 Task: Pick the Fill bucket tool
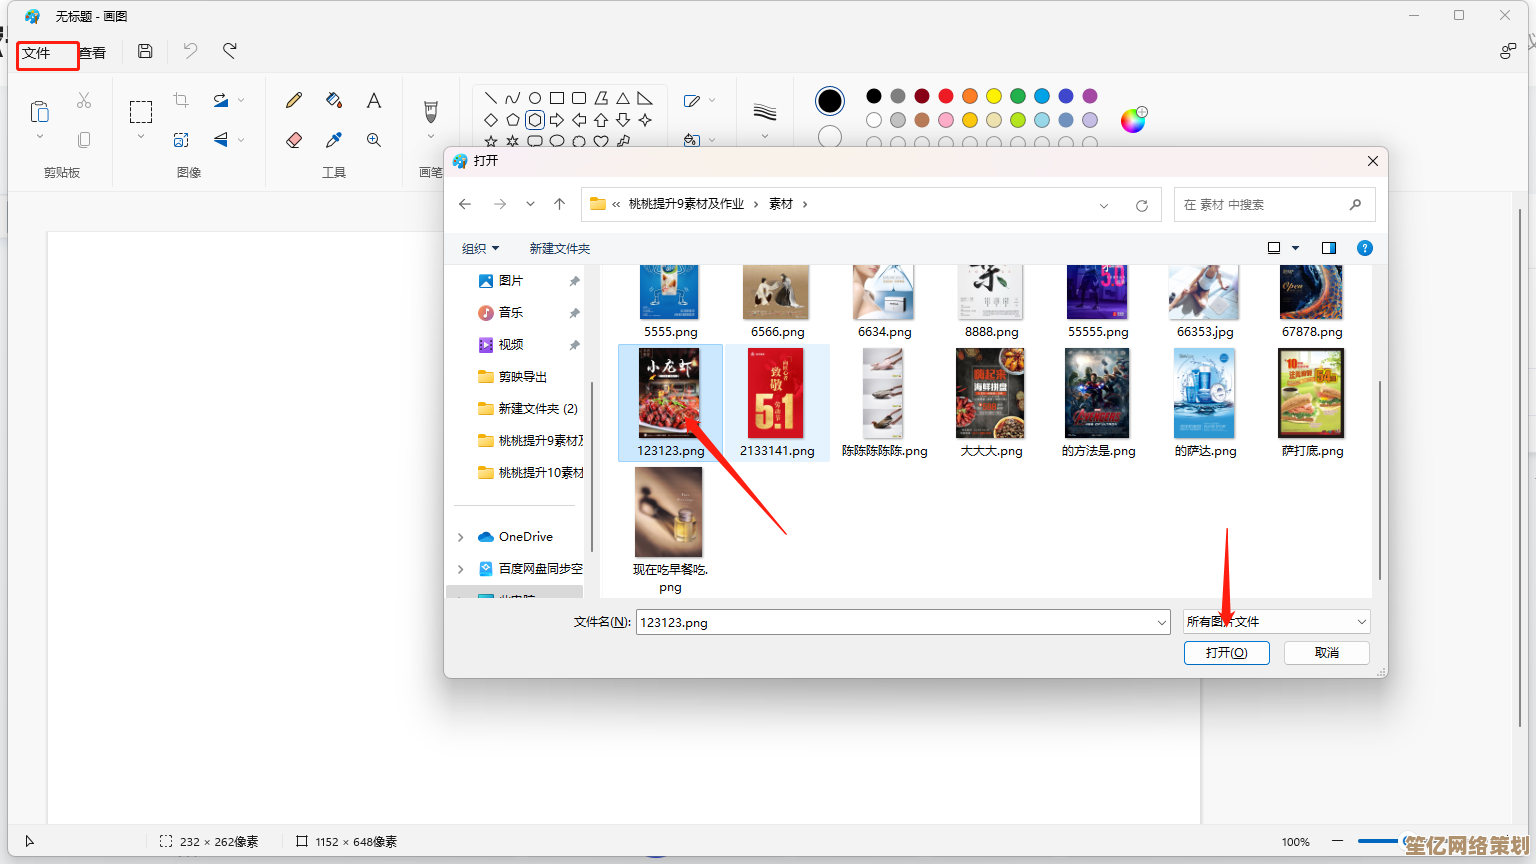334,100
